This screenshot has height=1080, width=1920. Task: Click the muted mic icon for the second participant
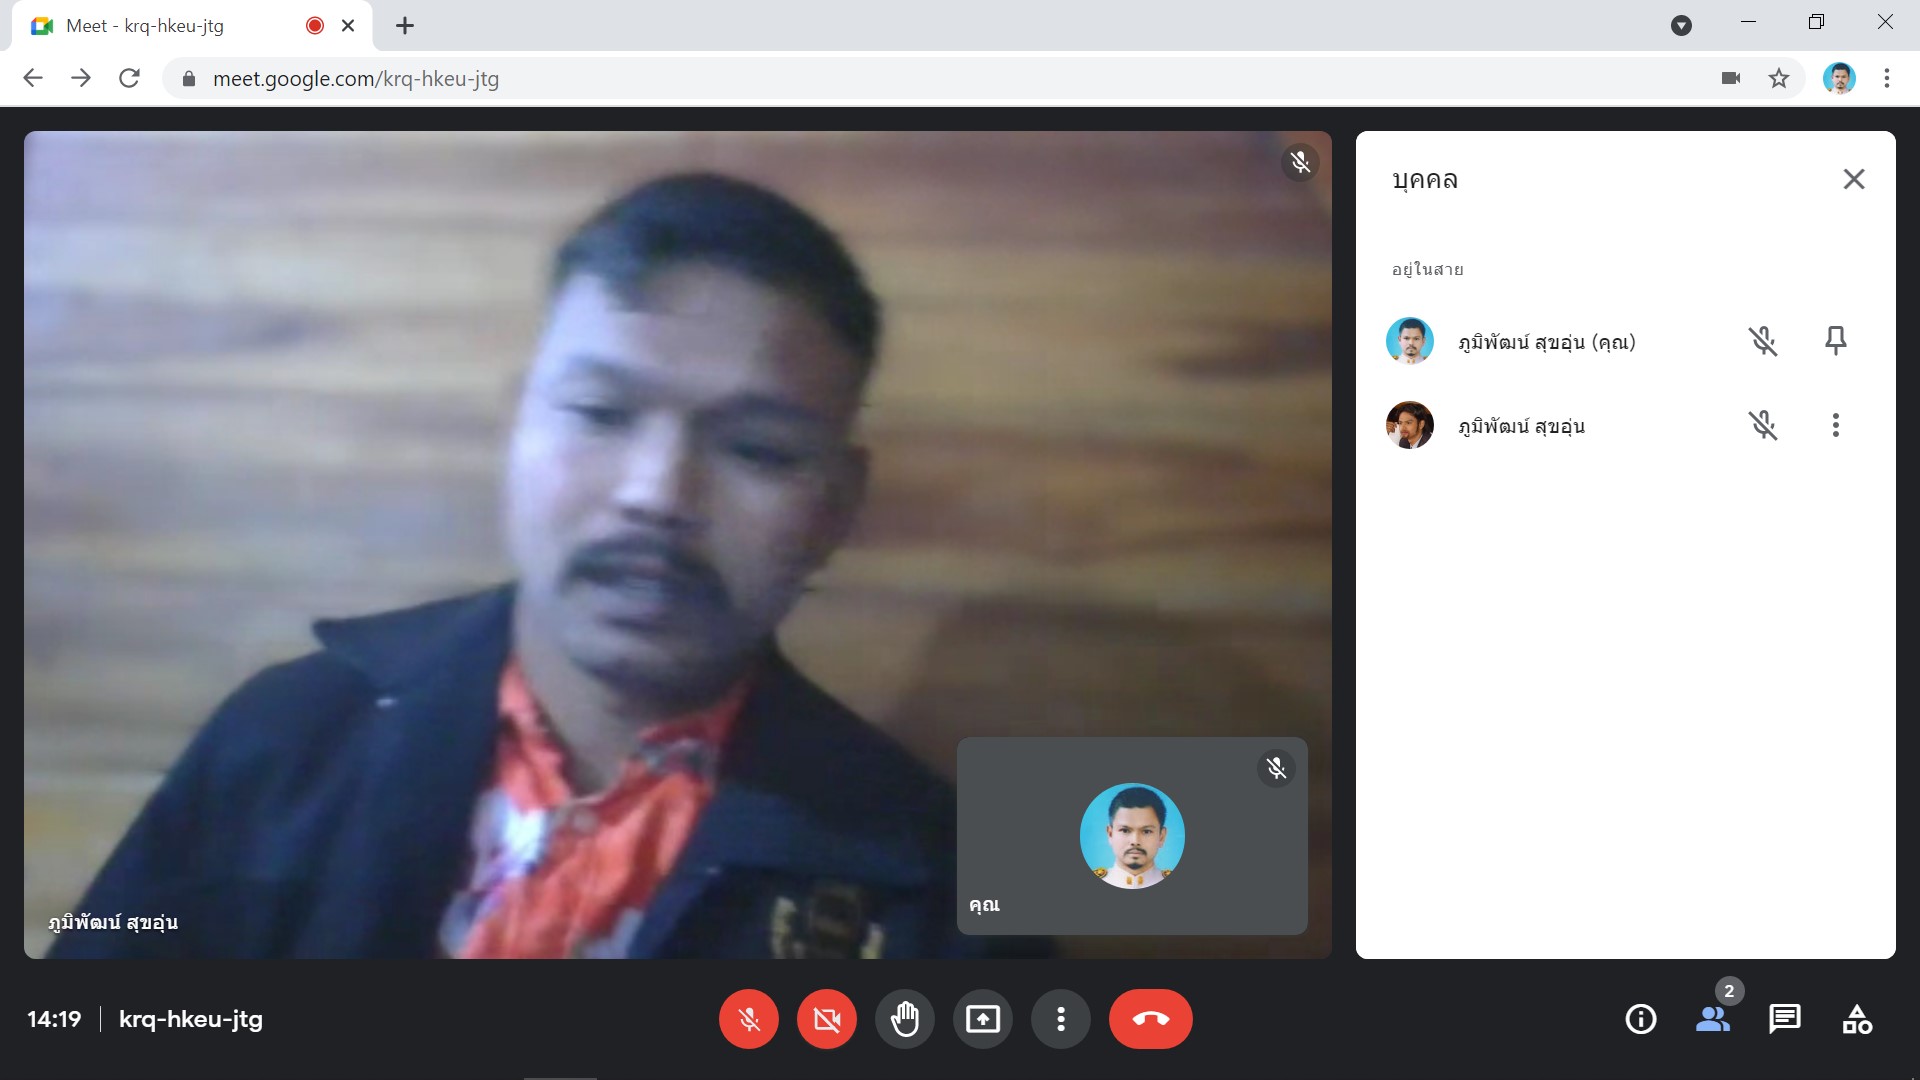point(1762,425)
